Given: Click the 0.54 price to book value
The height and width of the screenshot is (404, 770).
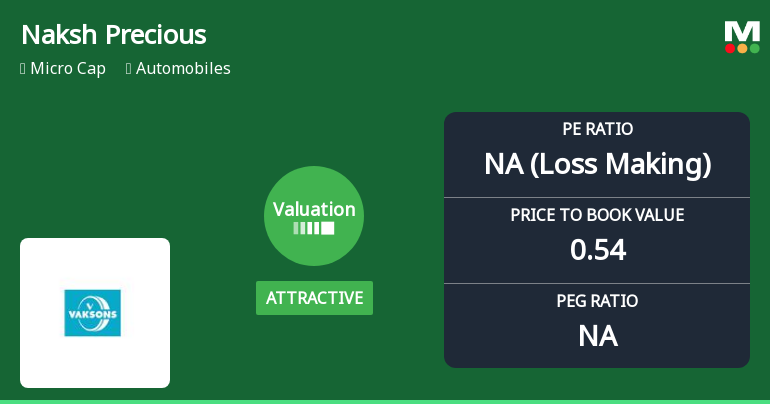Looking at the screenshot, I should pos(597,250).
